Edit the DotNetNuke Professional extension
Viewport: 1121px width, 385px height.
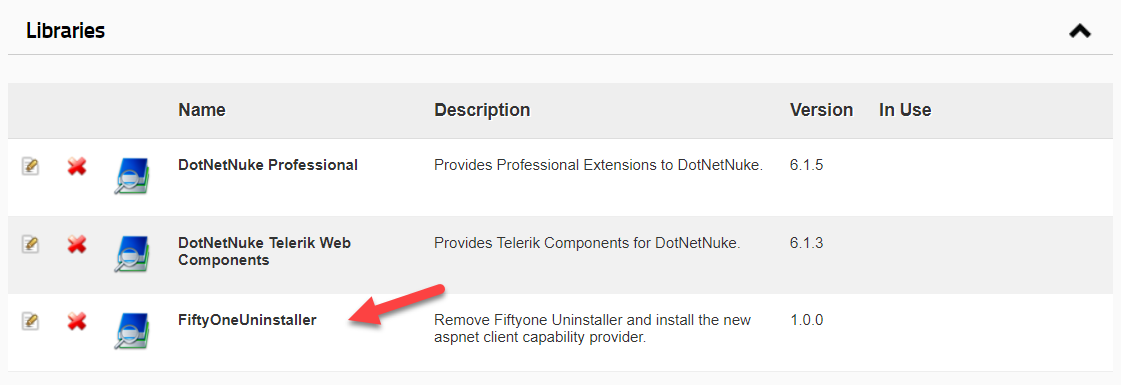[30, 166]
